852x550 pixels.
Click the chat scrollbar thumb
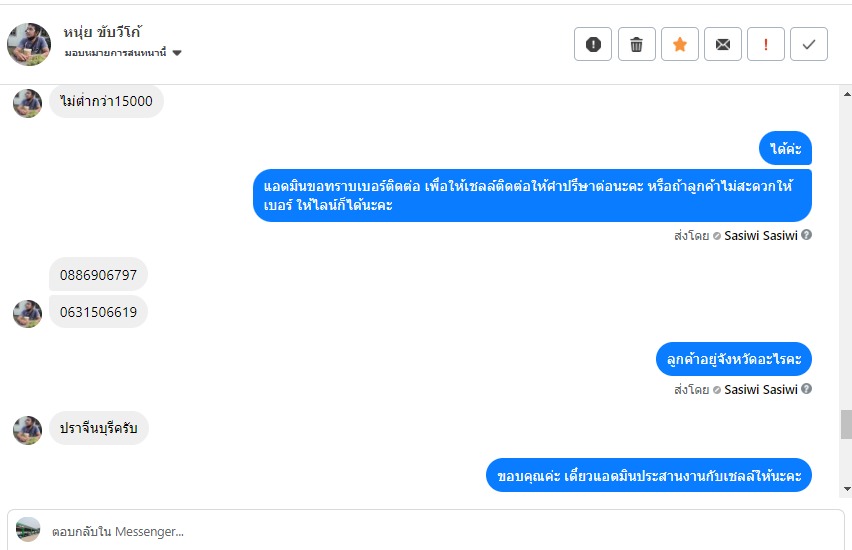point(846,424)
